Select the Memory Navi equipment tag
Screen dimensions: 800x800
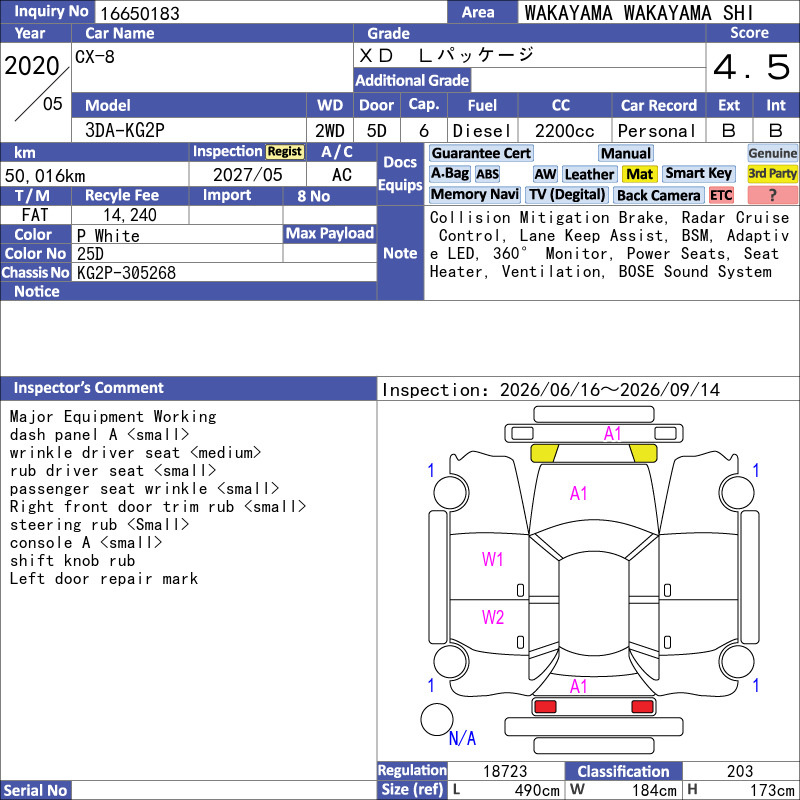coord(474,194)
